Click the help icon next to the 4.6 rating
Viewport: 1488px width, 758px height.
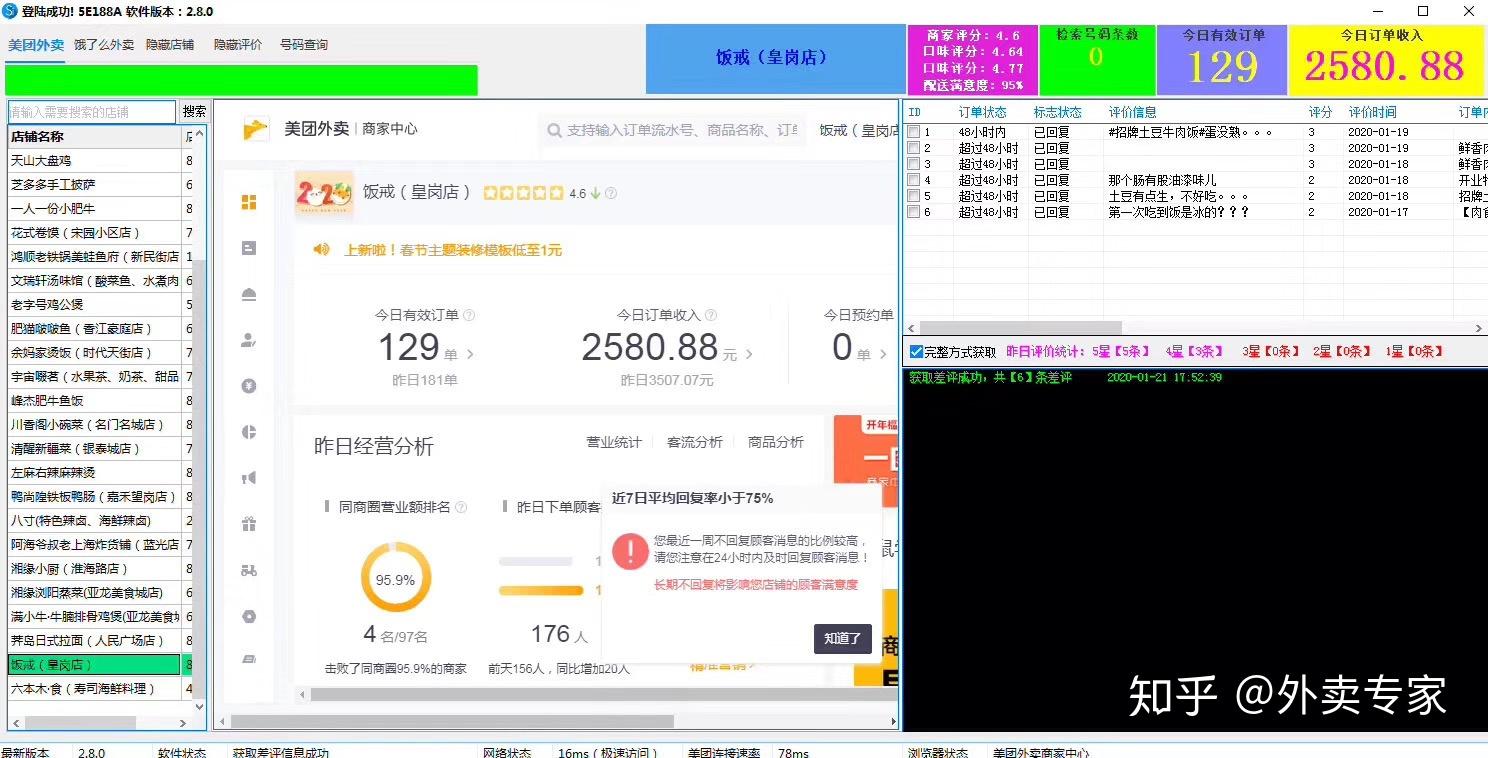[x=611, y=193]
